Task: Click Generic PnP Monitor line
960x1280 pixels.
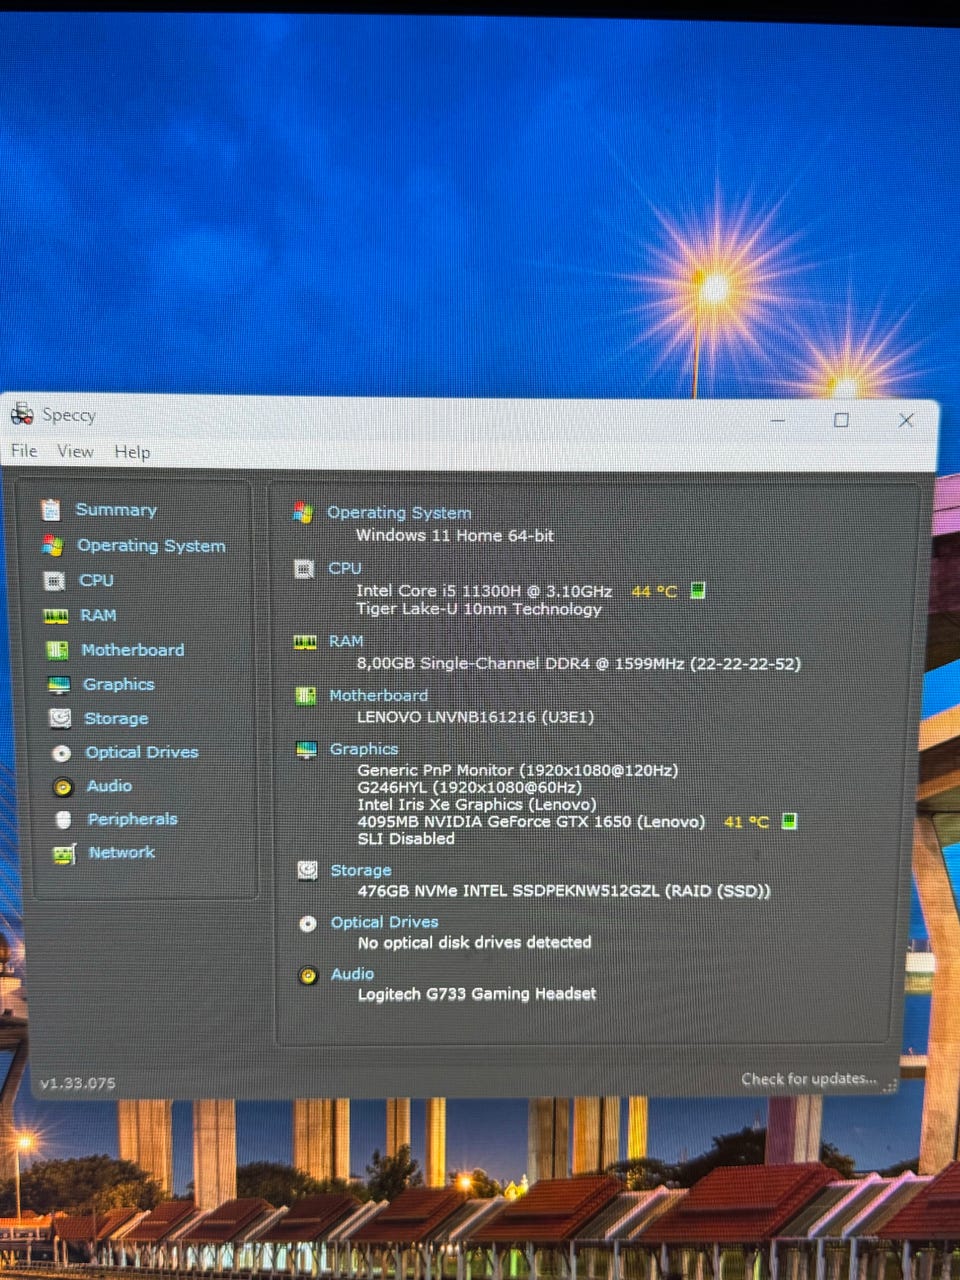Action: pyautogui.click(x=518, y=771)
